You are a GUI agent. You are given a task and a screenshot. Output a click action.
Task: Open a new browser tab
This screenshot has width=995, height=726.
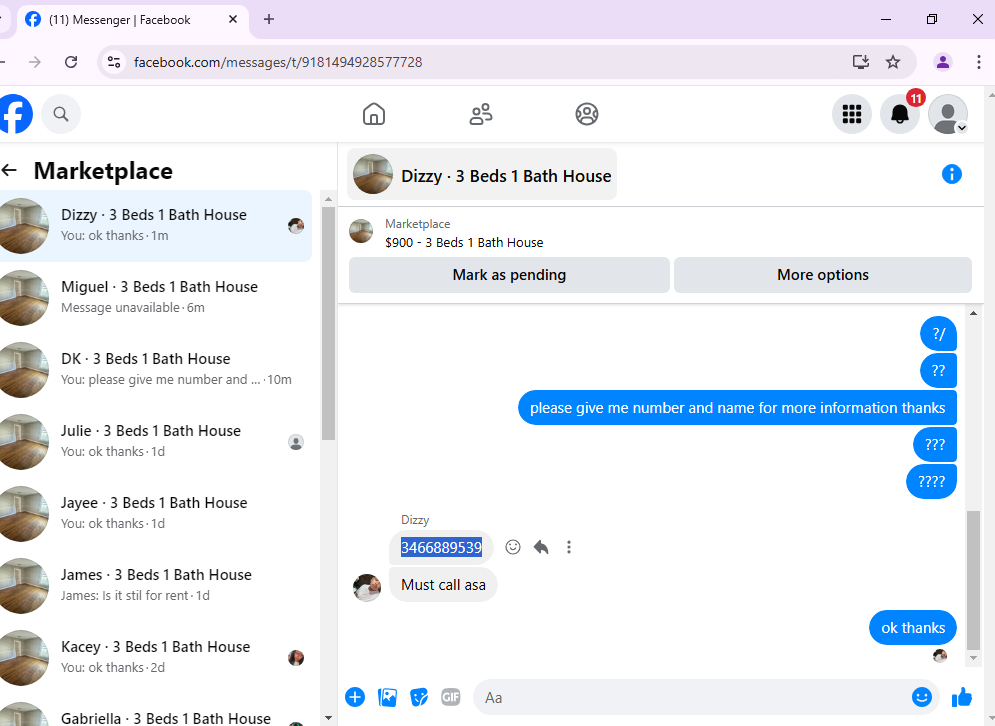pos(269,19)
